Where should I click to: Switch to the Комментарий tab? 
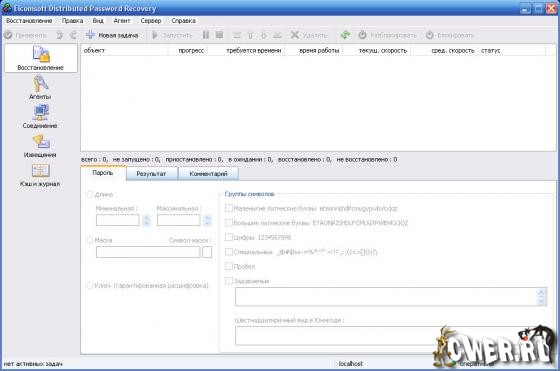208,174
